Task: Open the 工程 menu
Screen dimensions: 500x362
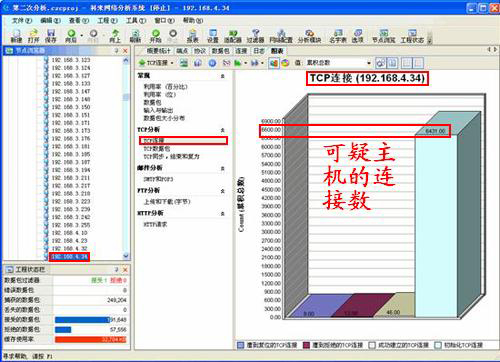Action: (107, 20)
